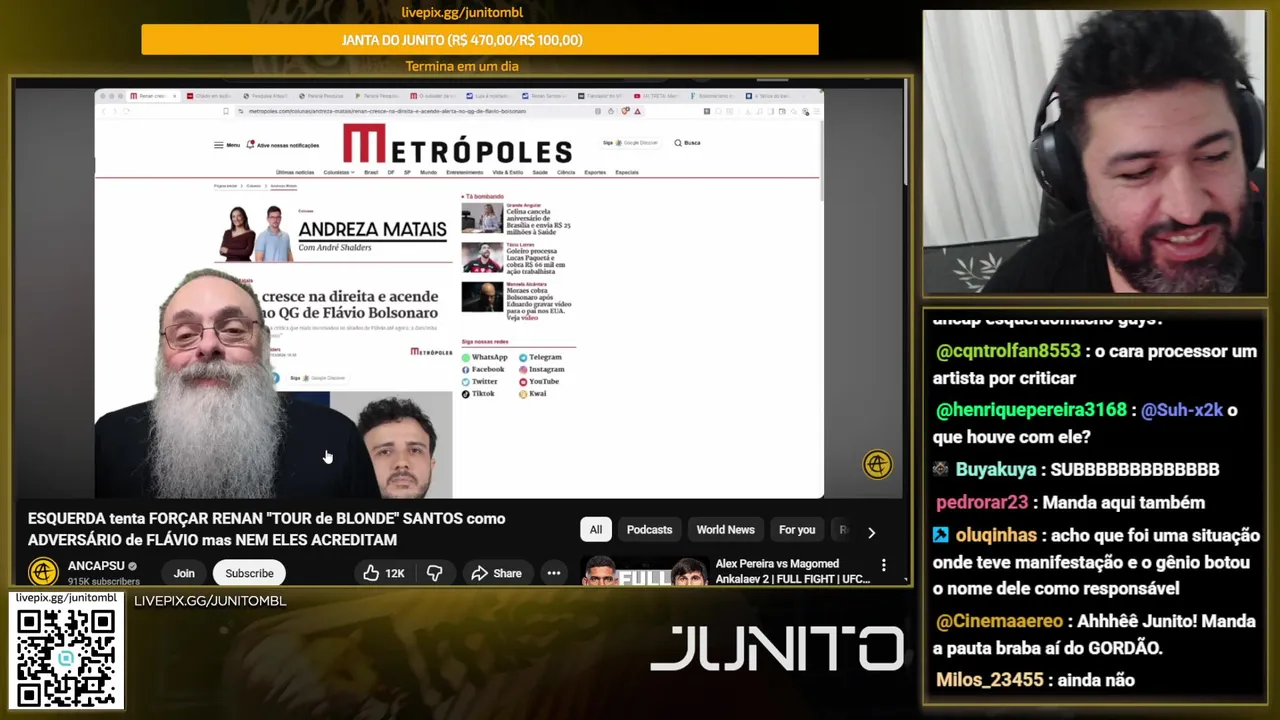Viewport: 1280px width, 720px height.
Task: Click the pedrorar23 chat username
Action: [982, 502]
